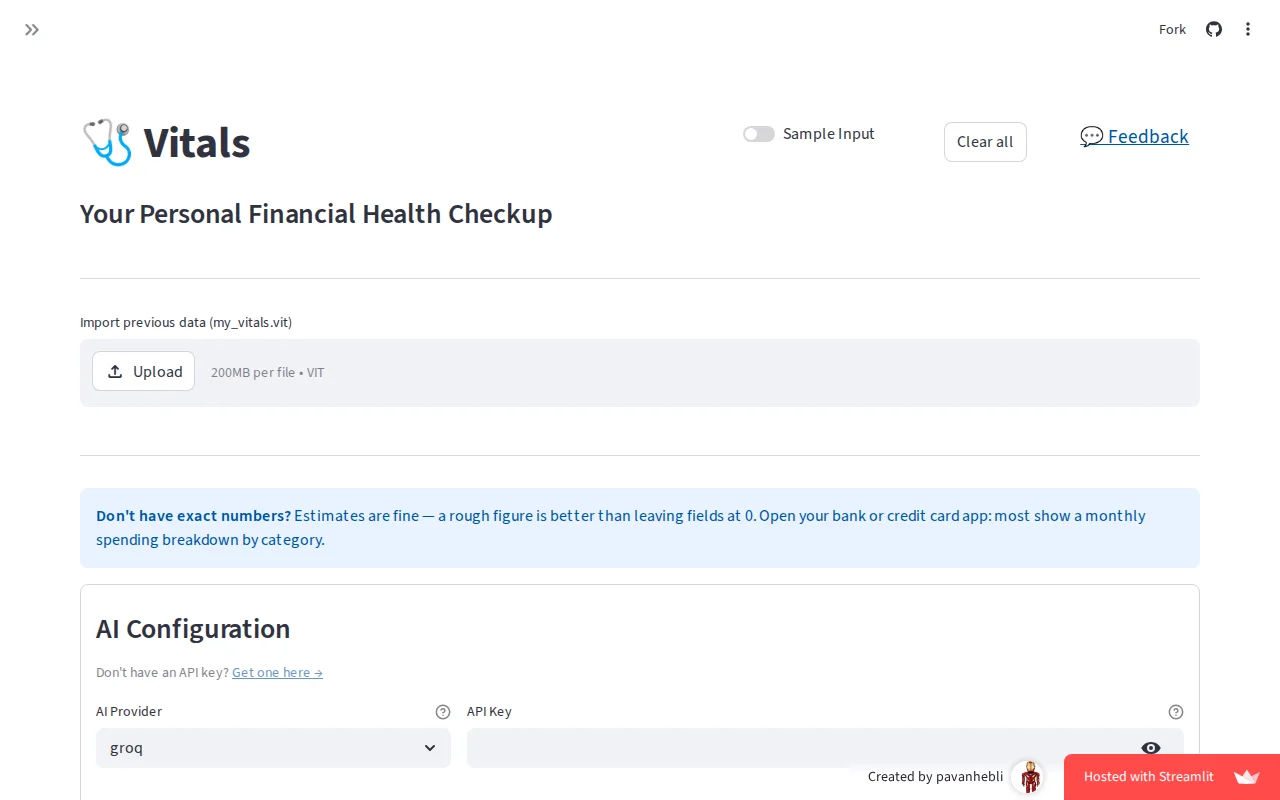Click the Clear all button
Image resolution: width=1280 pixels, height=800 pixels.
985,142
